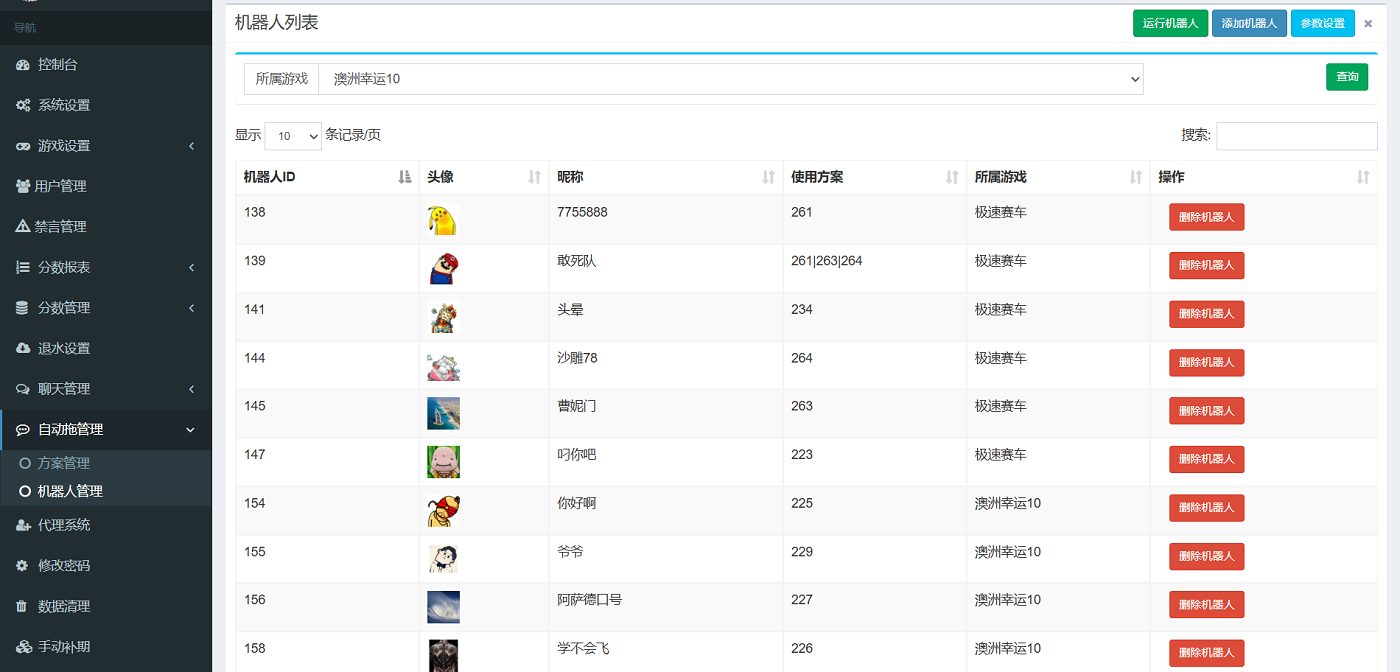Expand the 分数报表 submenu chevron
1400x672 pixels.
click(x=191, y=267)
